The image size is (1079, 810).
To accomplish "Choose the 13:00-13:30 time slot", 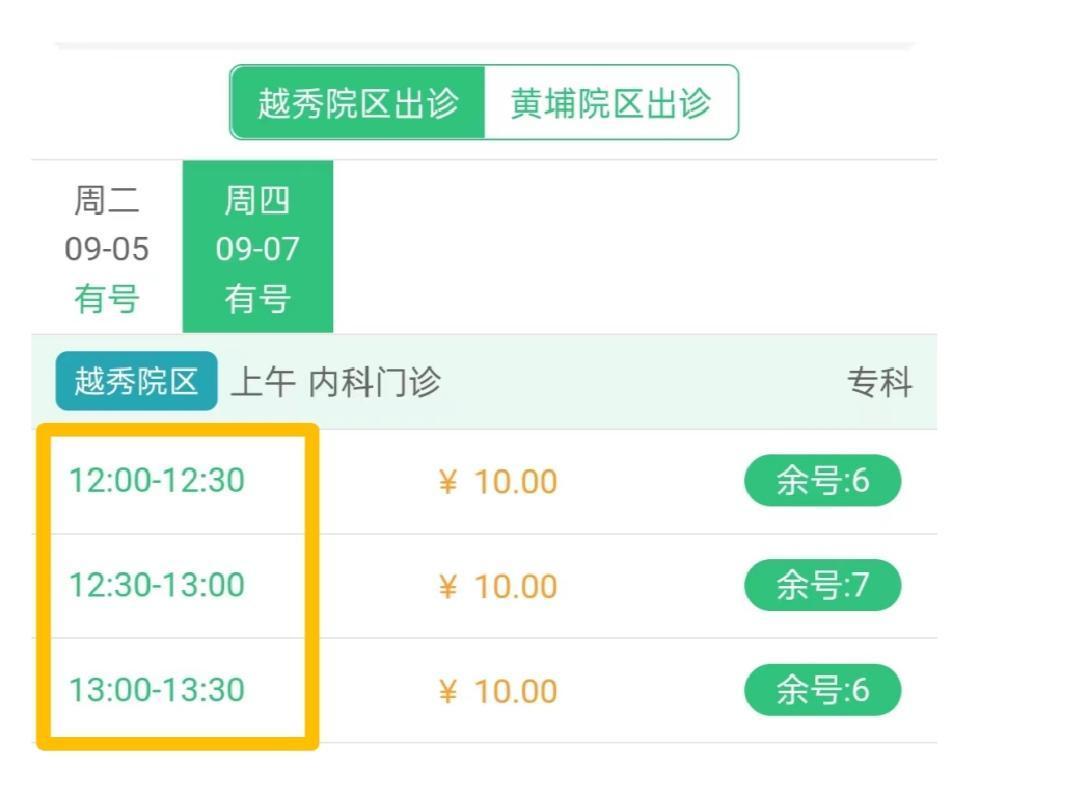I will 157,690.
